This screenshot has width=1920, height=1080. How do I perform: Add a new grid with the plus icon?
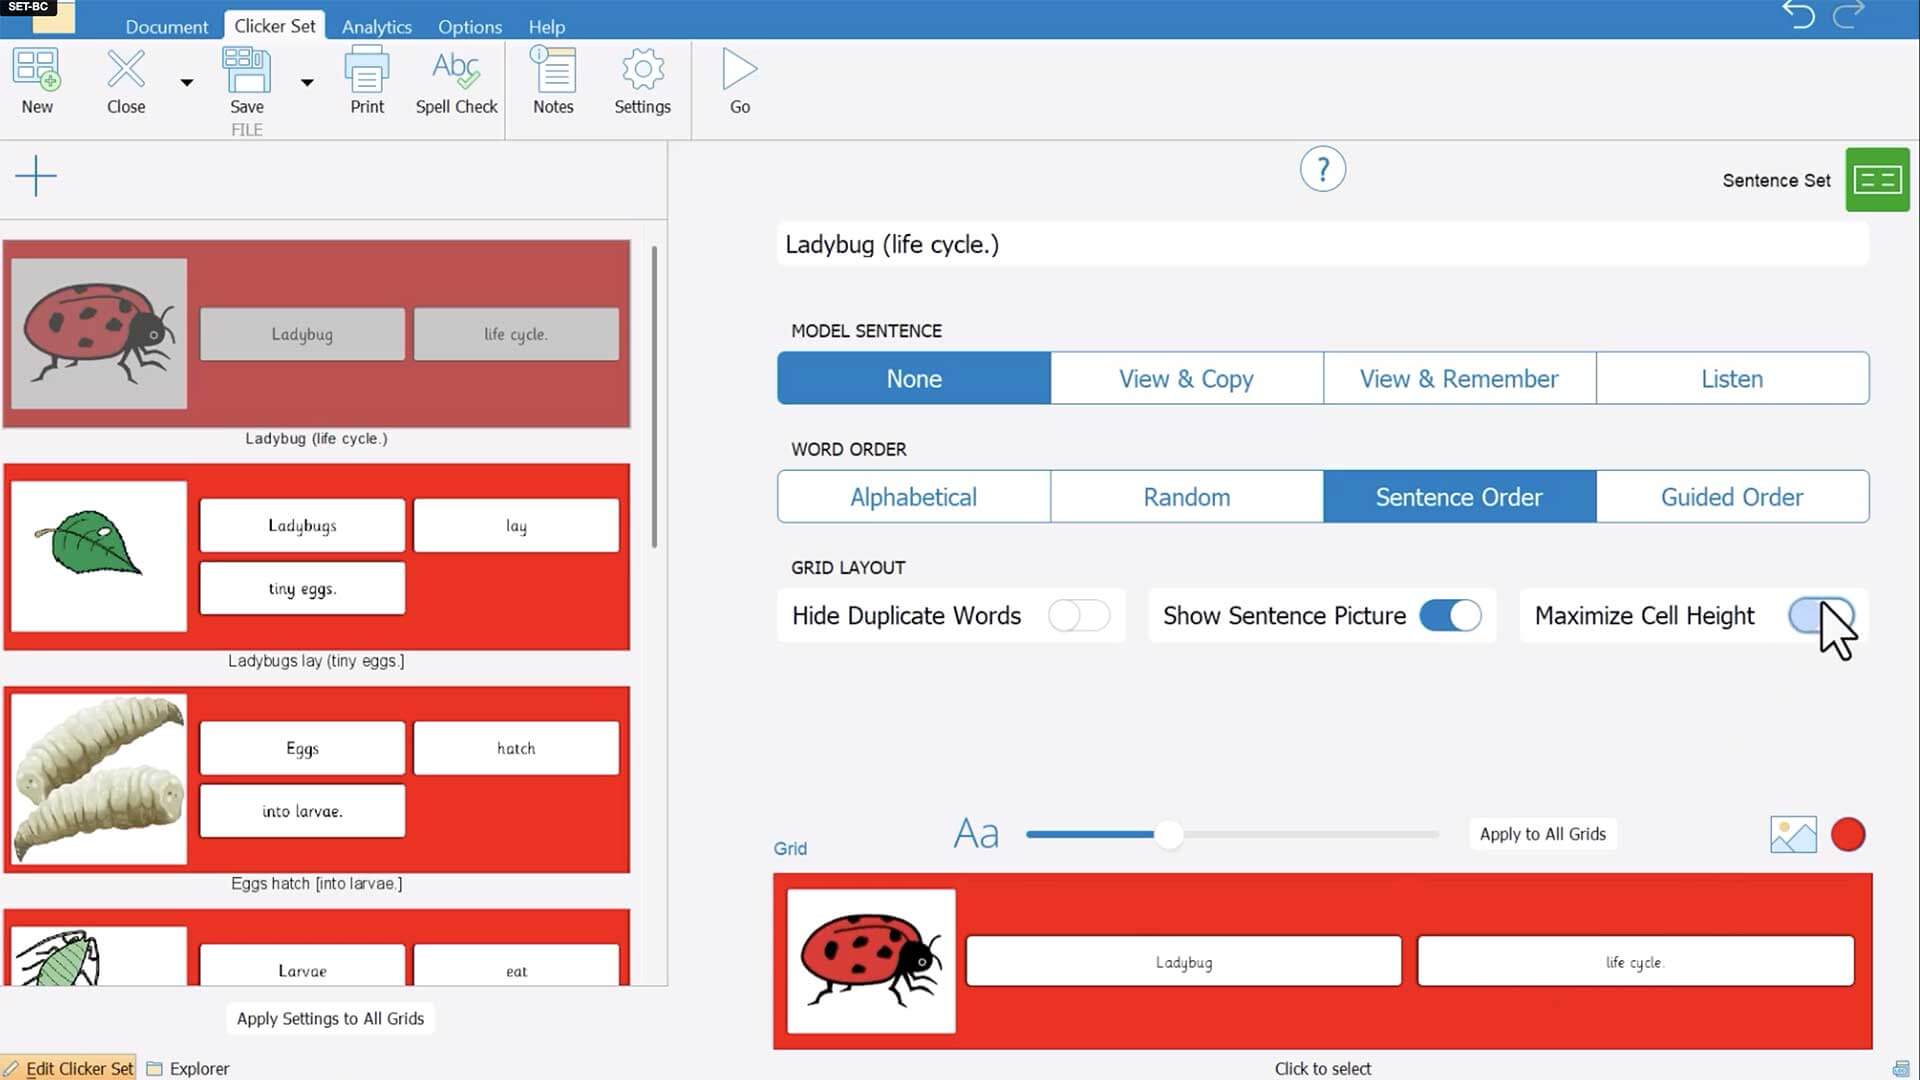coord(36,176)
